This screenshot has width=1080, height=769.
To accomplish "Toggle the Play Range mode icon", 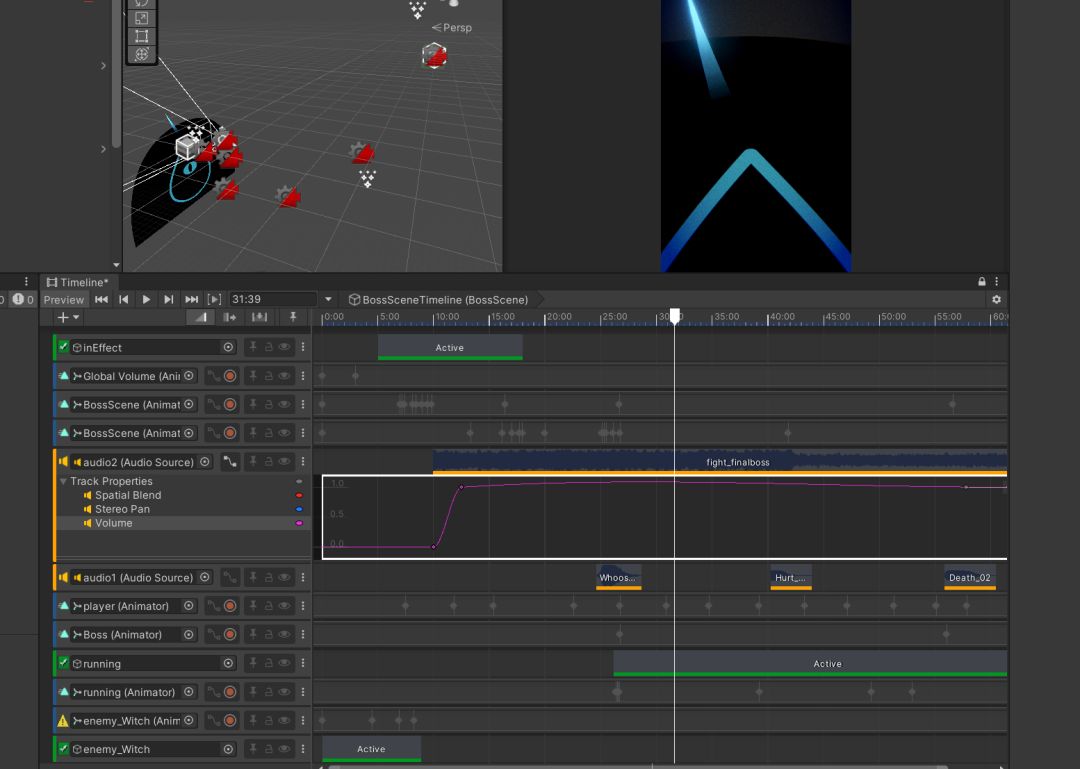I will [x=214, y=299].
